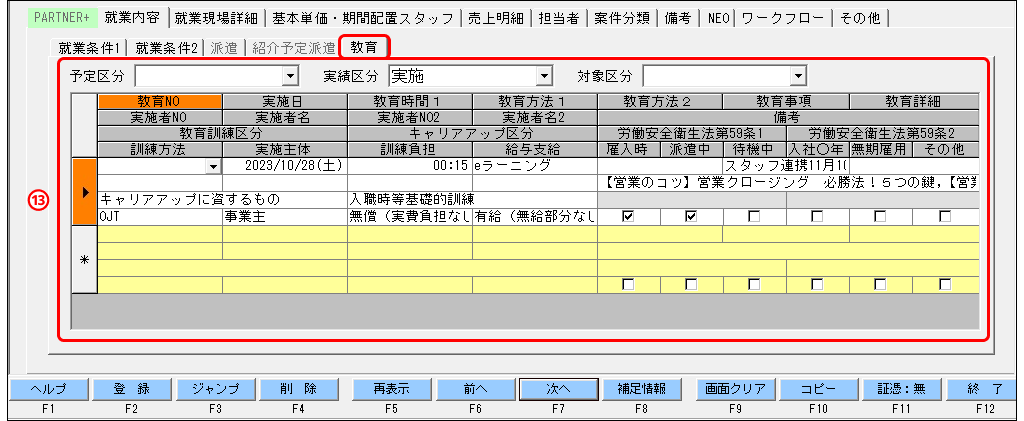Screen dimensions: 1024x421
Task: Click the 事業主 cell
Action: click(x=285, y=217)
